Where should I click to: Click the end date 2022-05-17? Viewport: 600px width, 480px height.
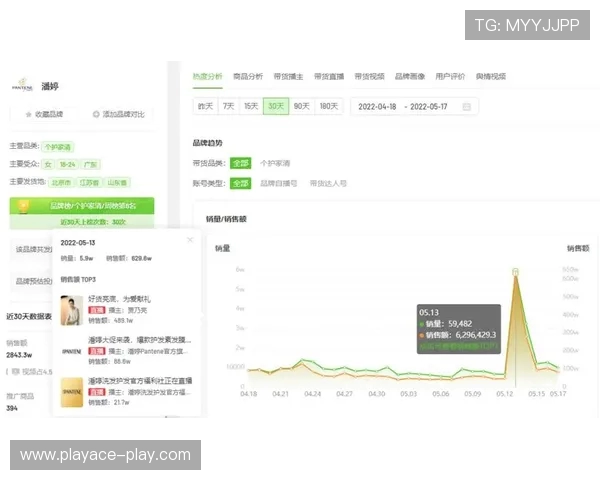pyautogui.click(x=429, y=107)
